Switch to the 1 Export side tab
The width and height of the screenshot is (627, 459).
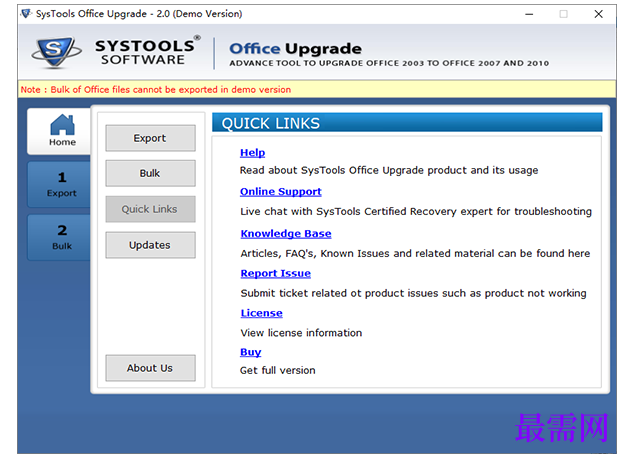pos(59,184)
